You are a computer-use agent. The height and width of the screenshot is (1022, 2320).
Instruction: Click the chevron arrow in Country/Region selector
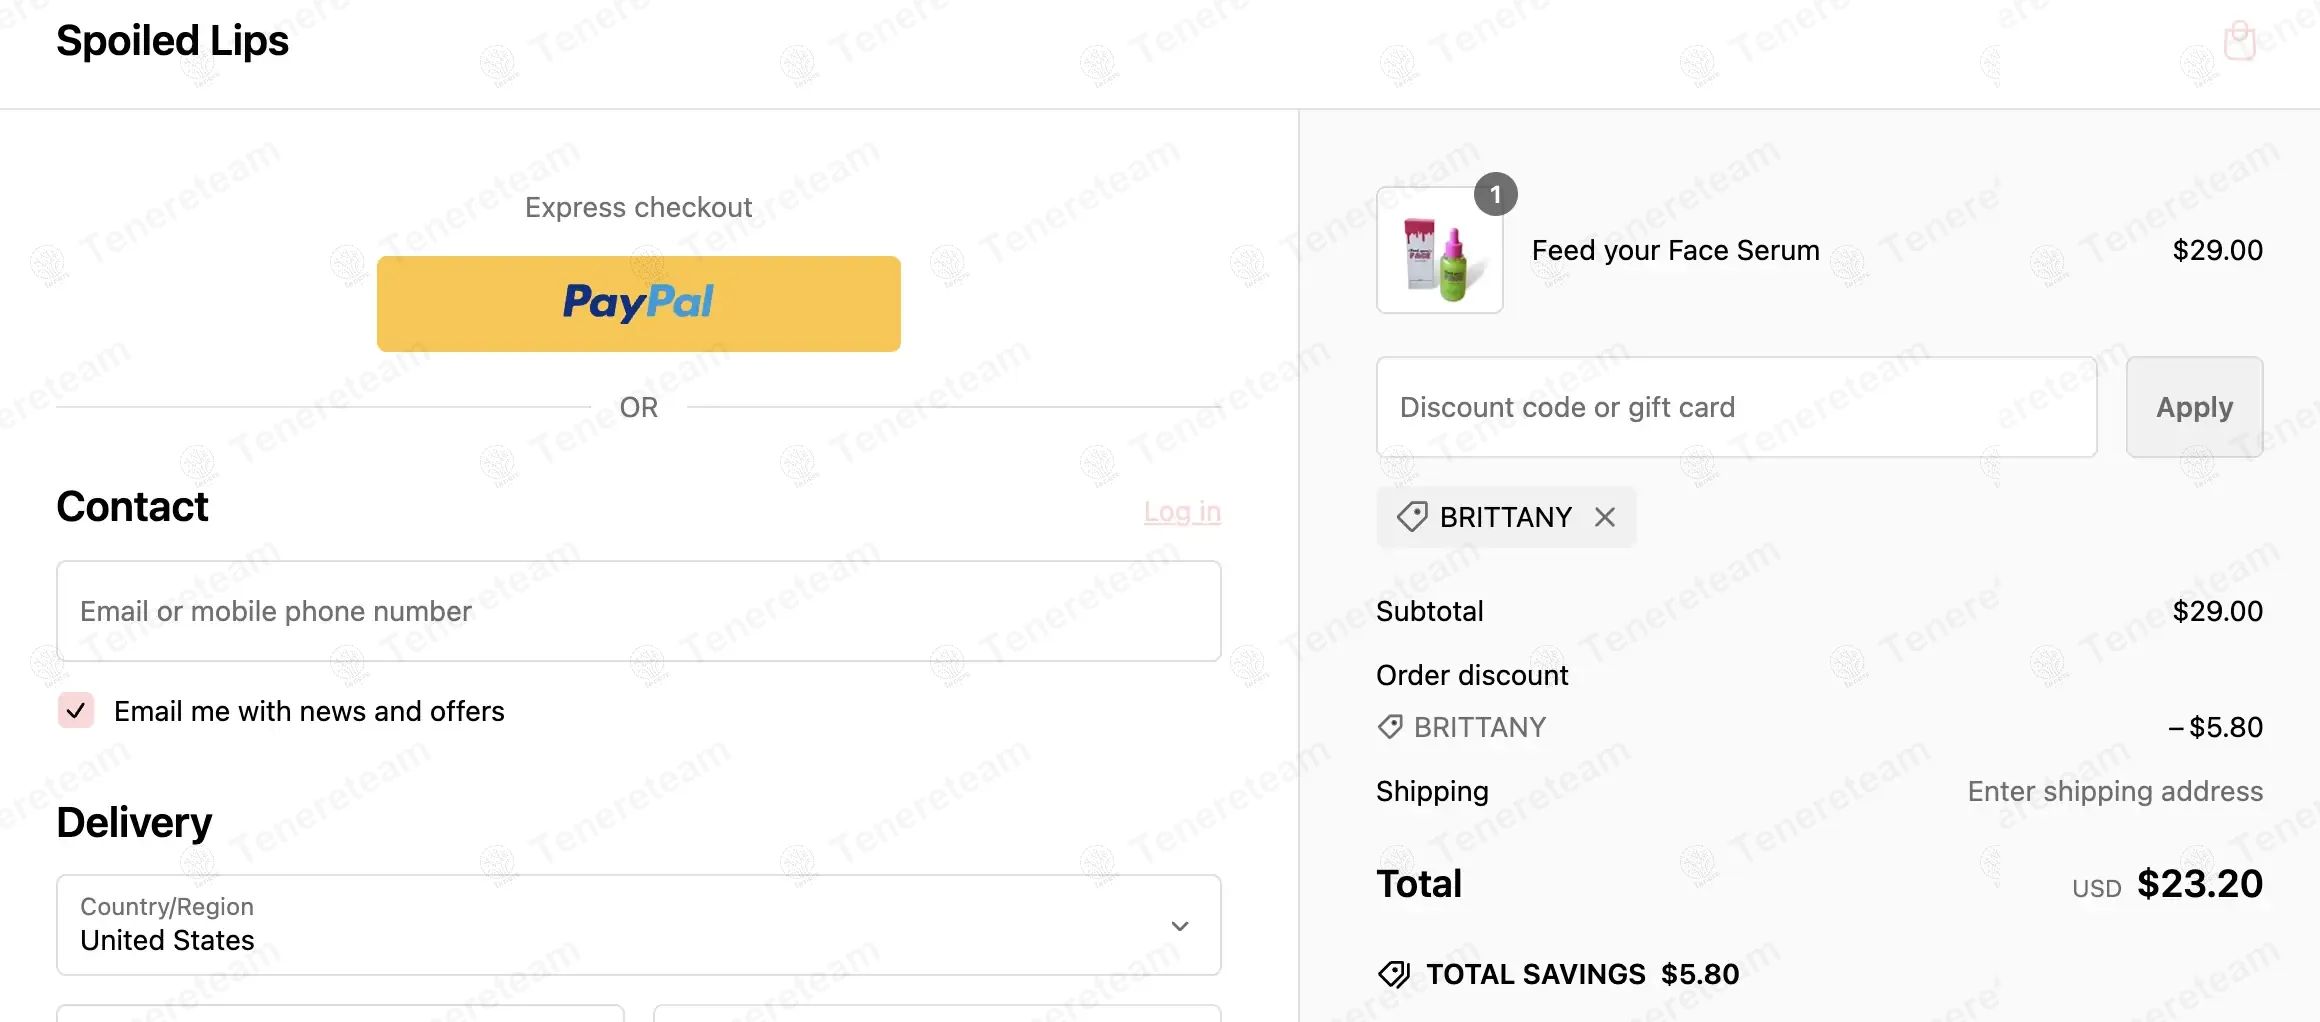click(x=1180, y=926)
